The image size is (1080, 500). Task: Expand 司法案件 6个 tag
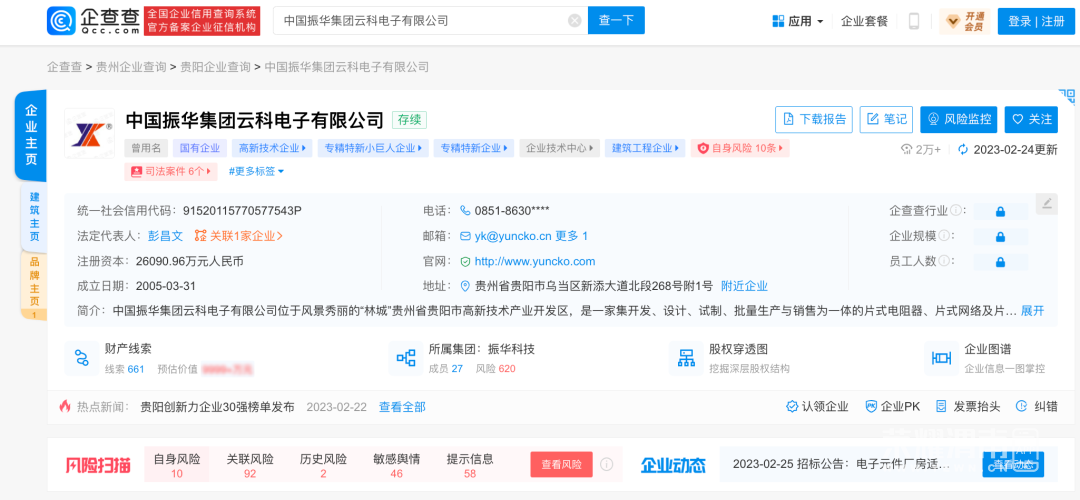click(x=171, y=172)
